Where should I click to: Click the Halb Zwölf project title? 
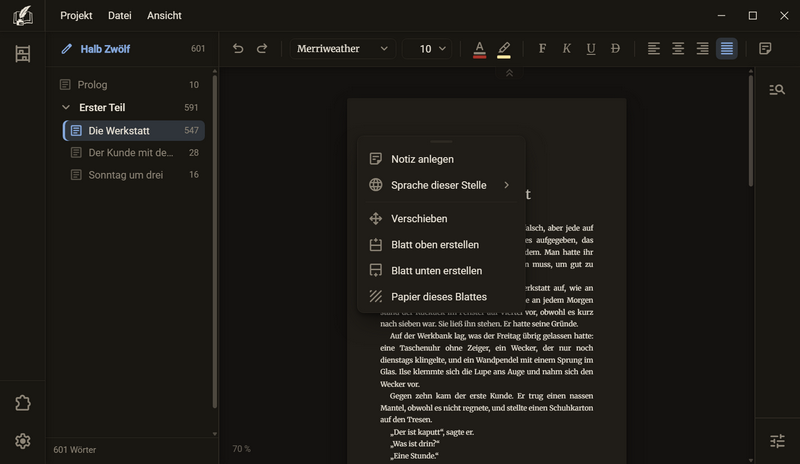coord(105,49)
